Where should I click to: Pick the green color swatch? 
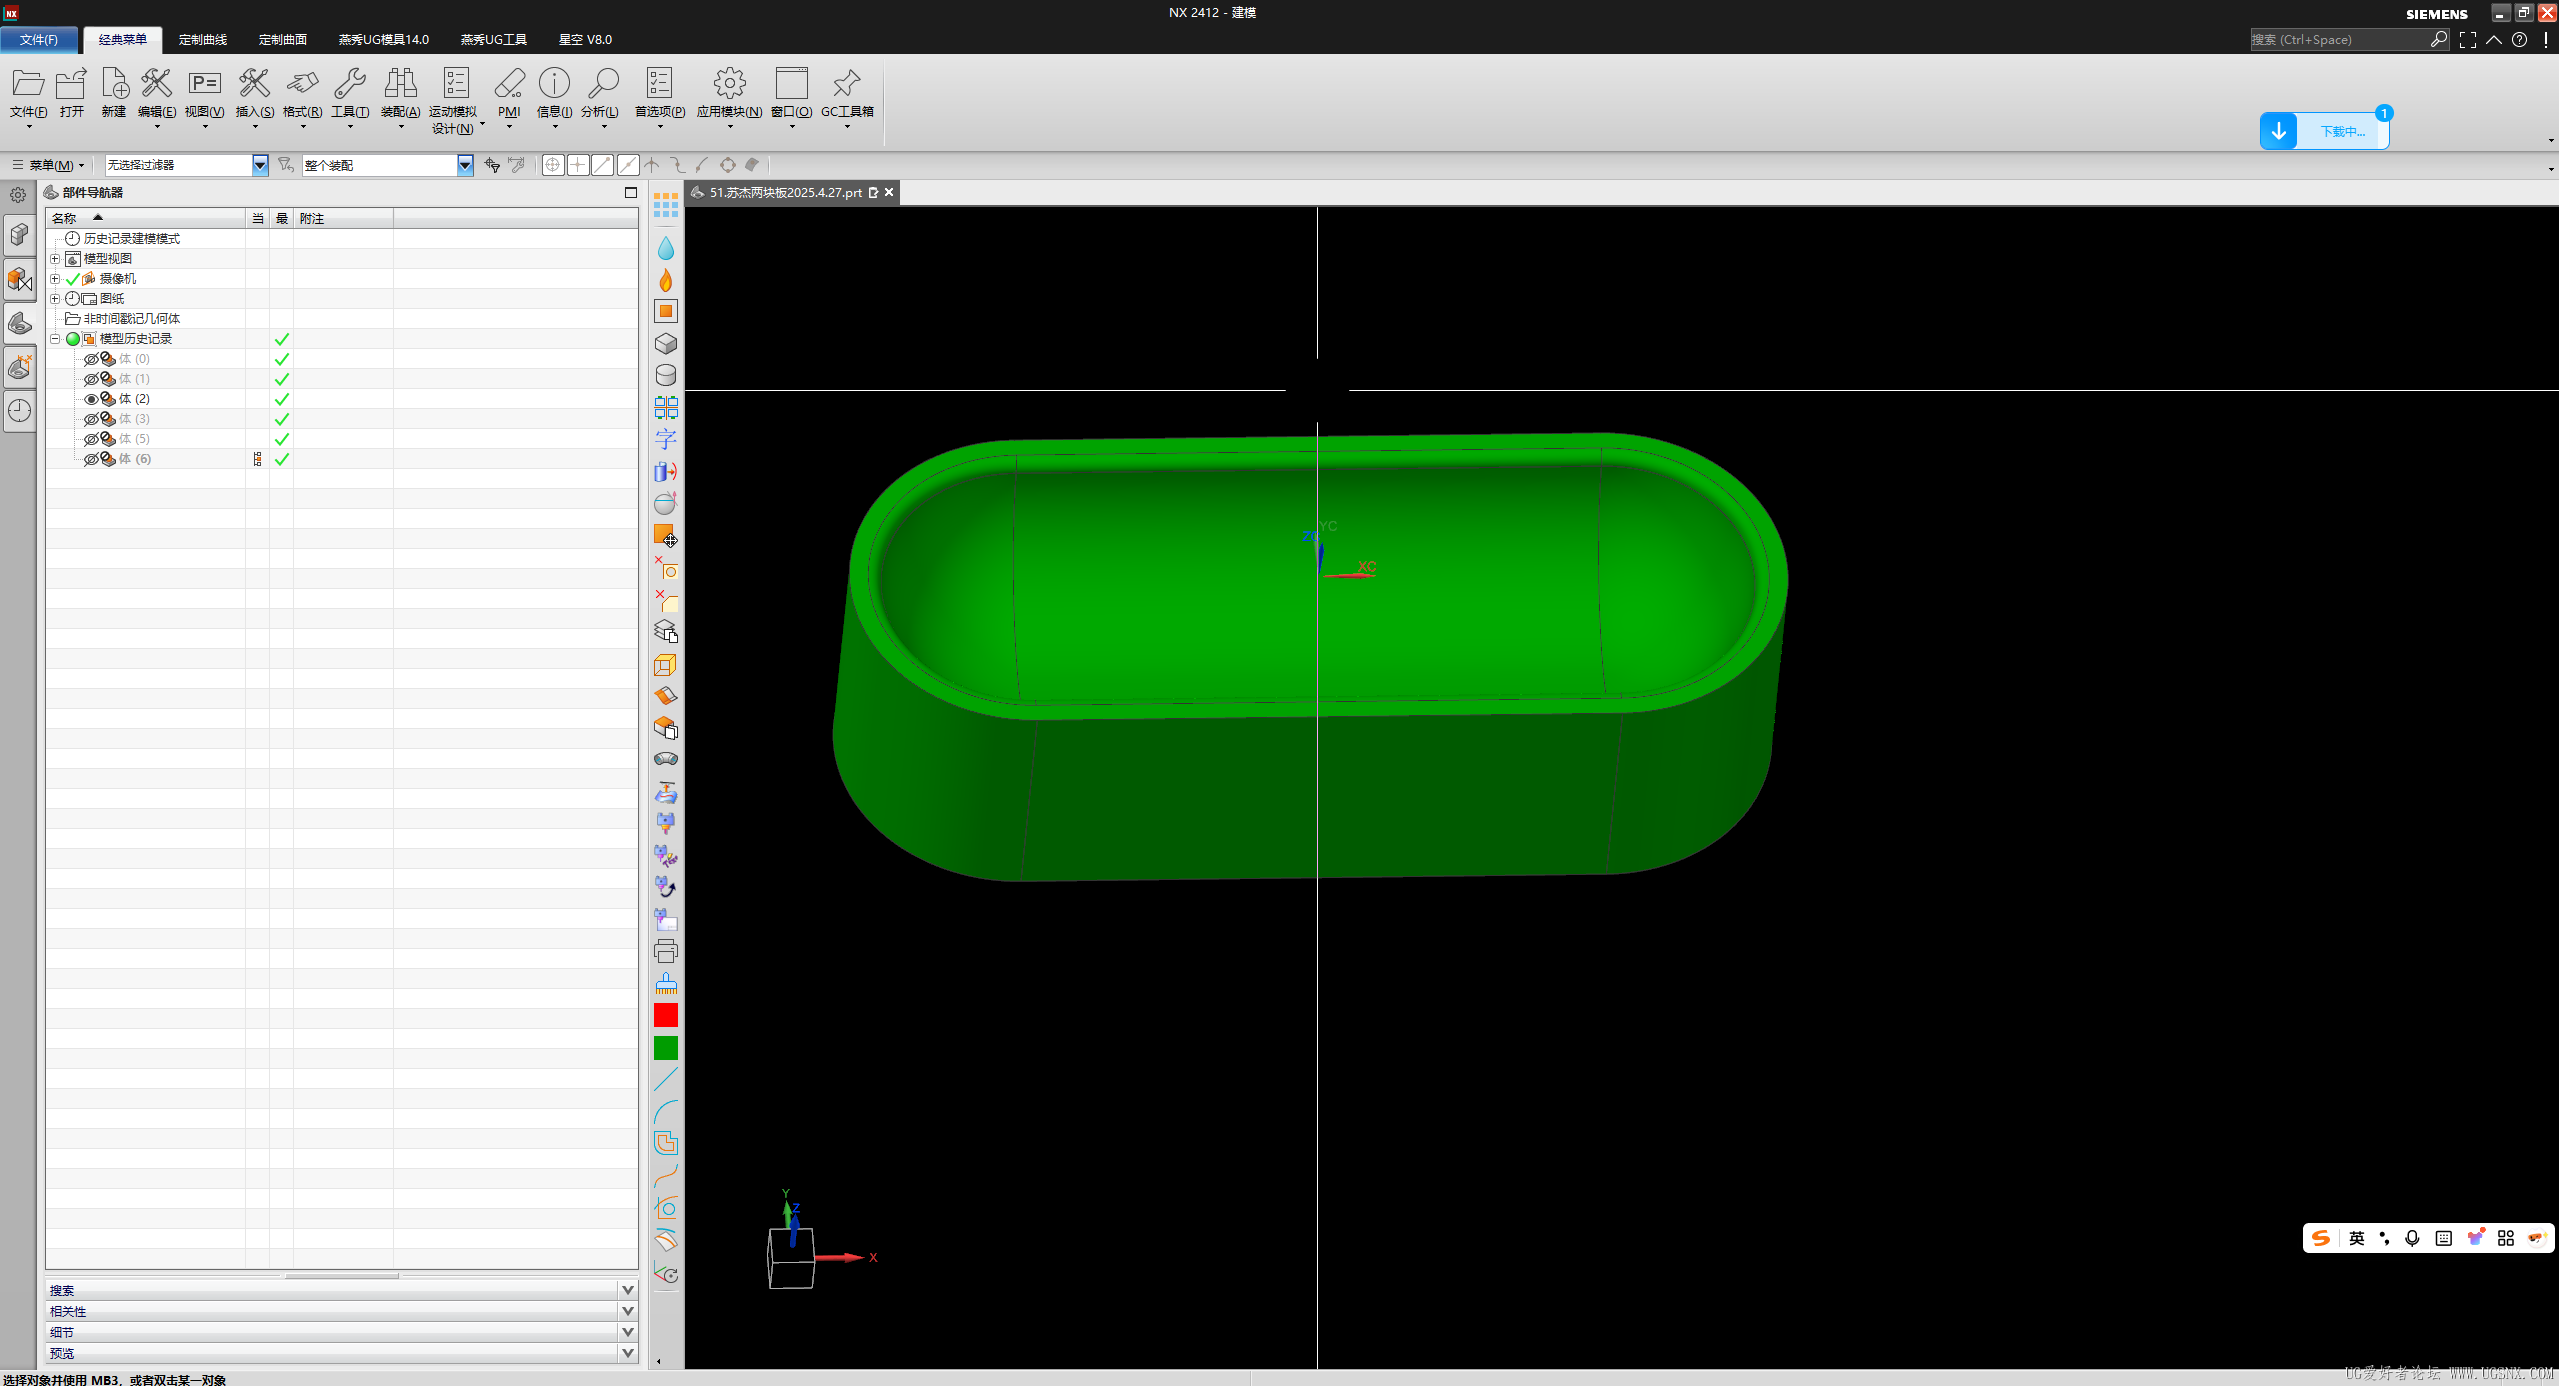666,1048
